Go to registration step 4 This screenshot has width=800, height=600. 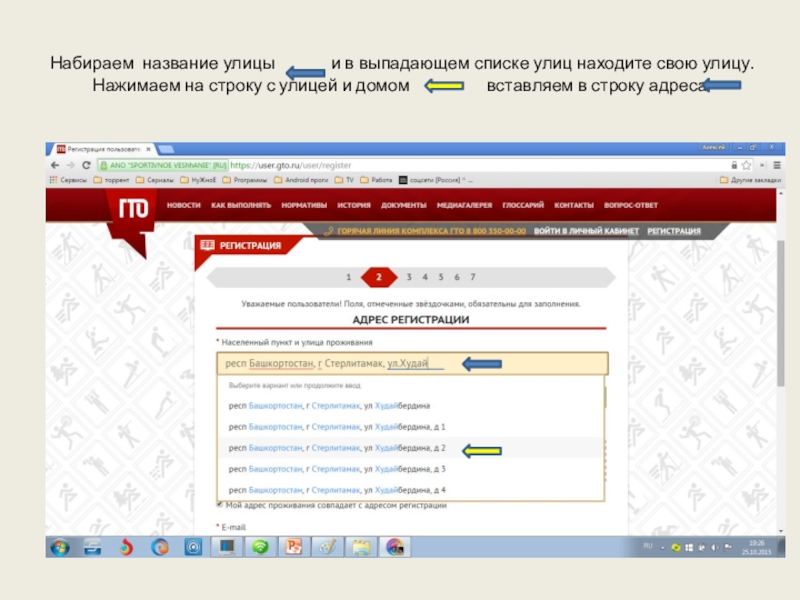[424, 277]
